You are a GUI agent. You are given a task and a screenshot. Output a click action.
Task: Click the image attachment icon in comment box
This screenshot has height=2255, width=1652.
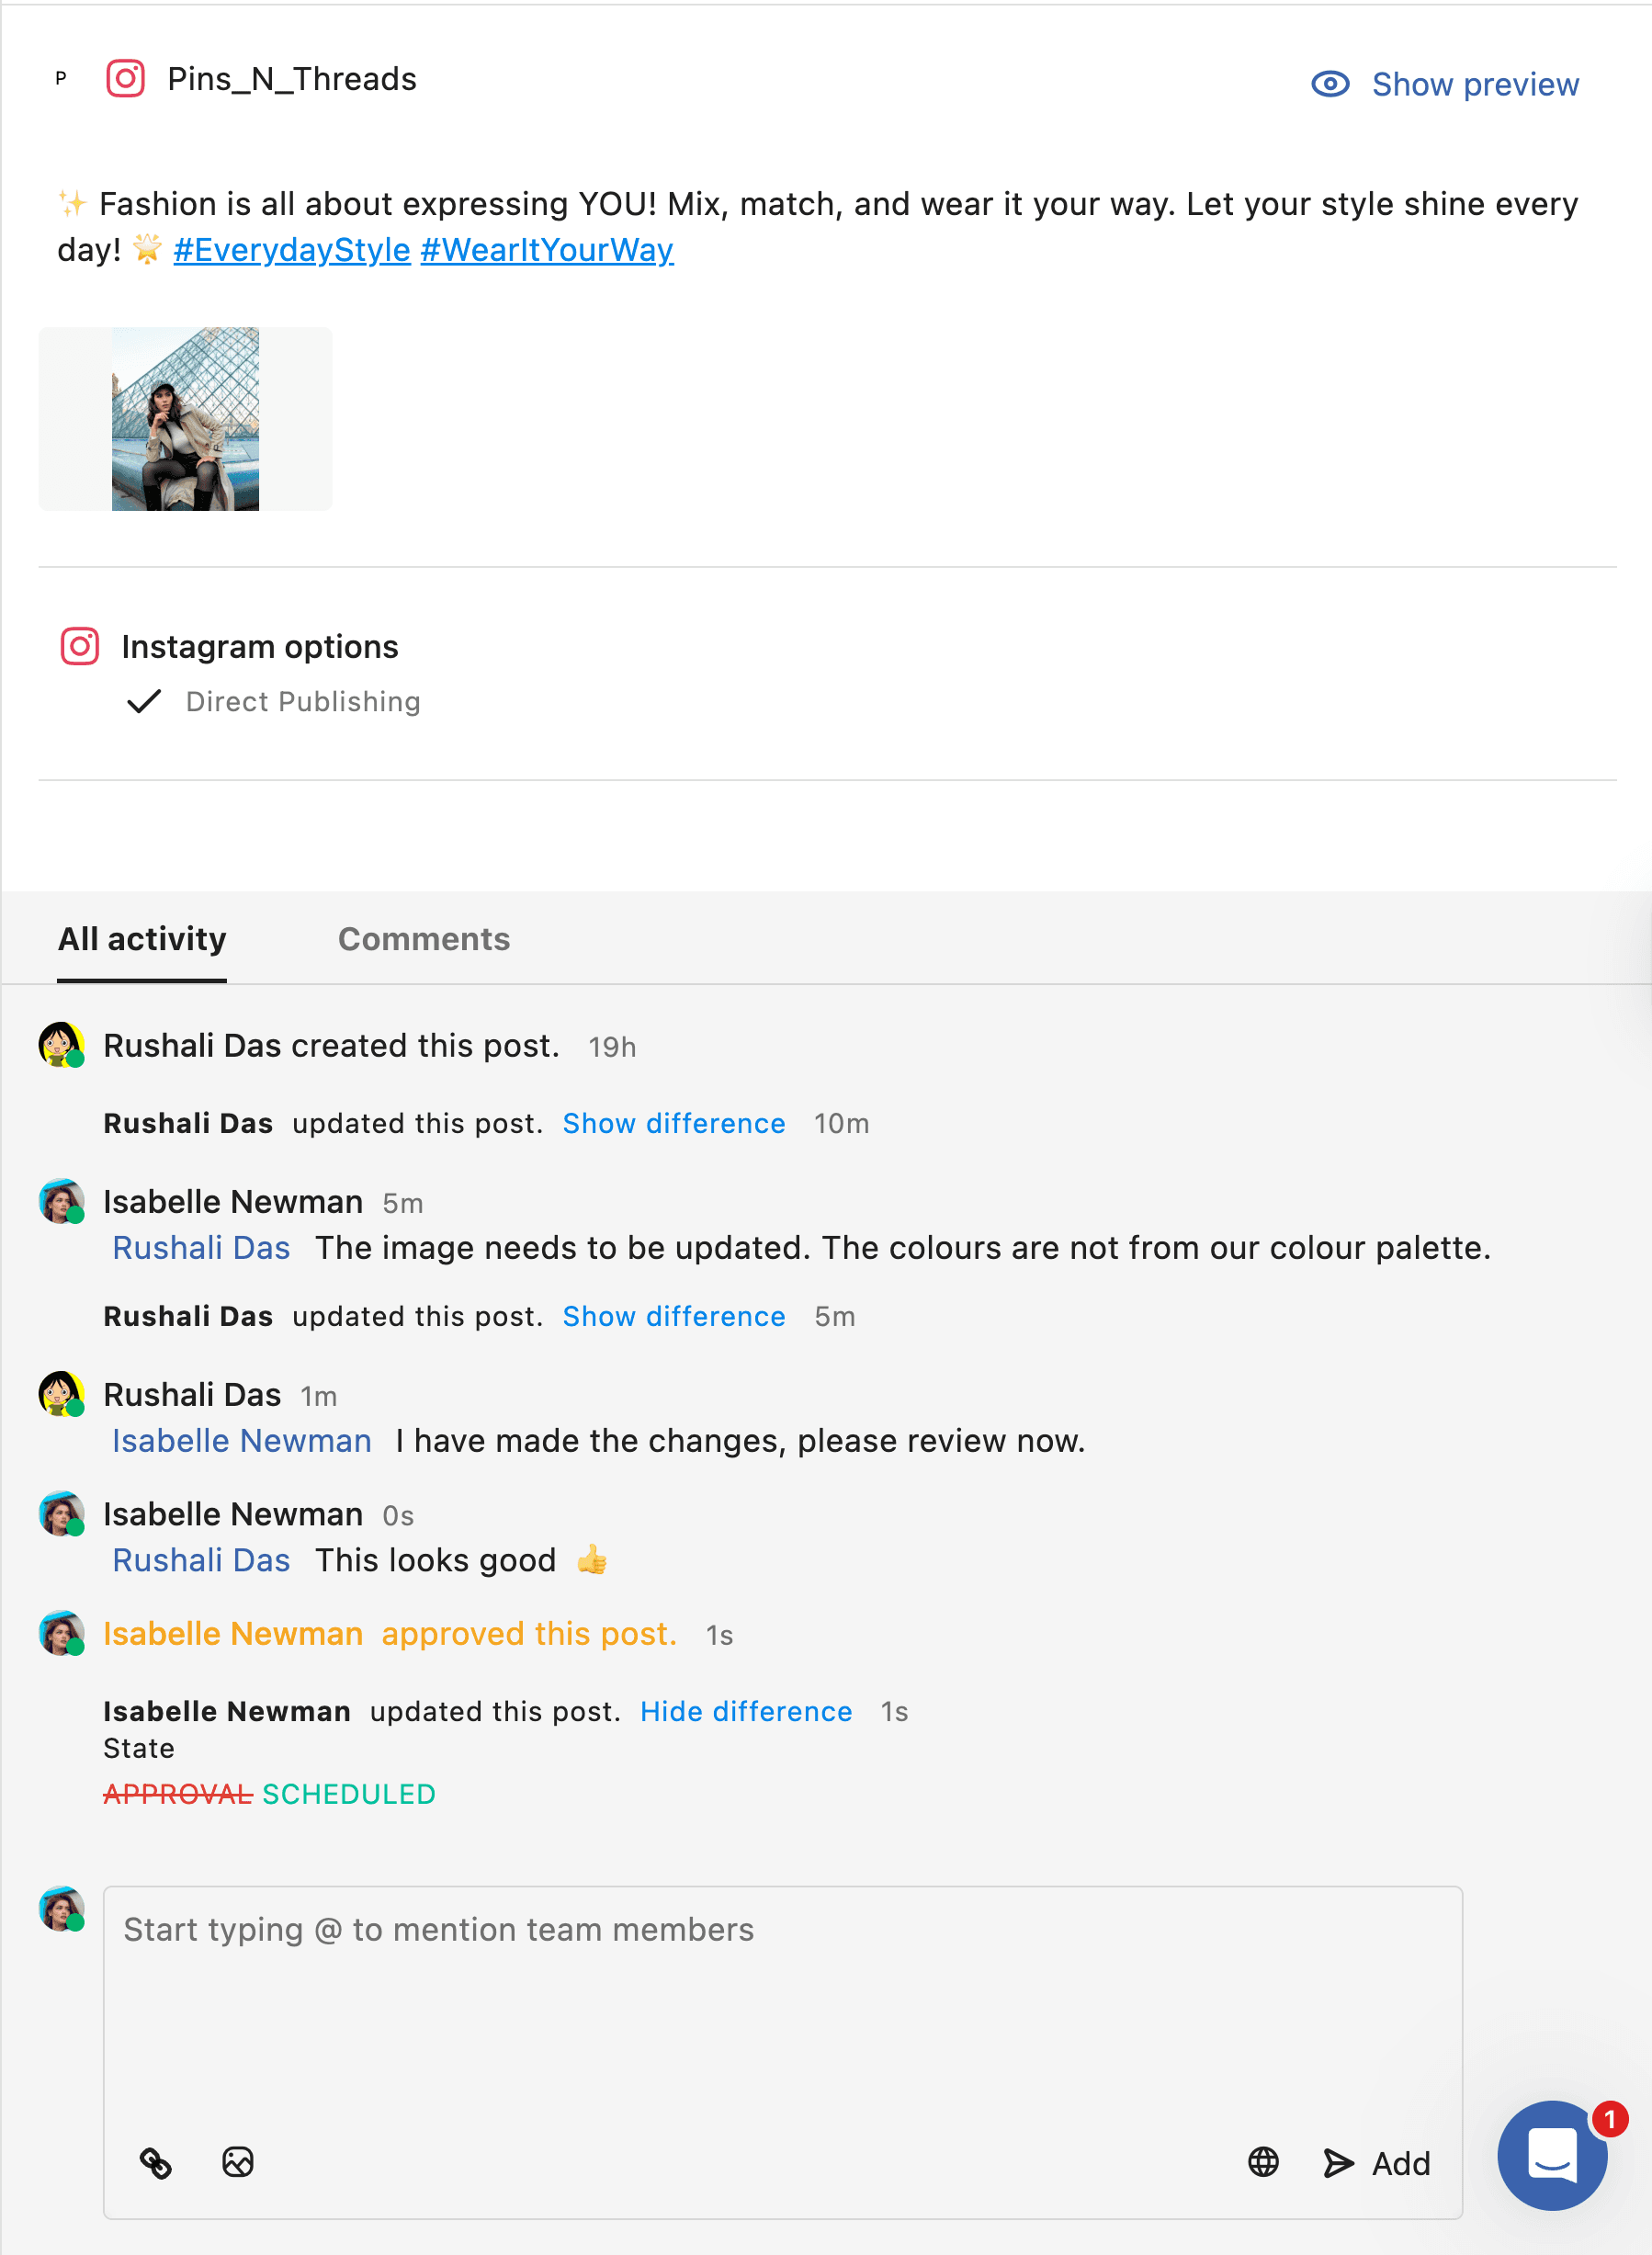(238, 2162)
